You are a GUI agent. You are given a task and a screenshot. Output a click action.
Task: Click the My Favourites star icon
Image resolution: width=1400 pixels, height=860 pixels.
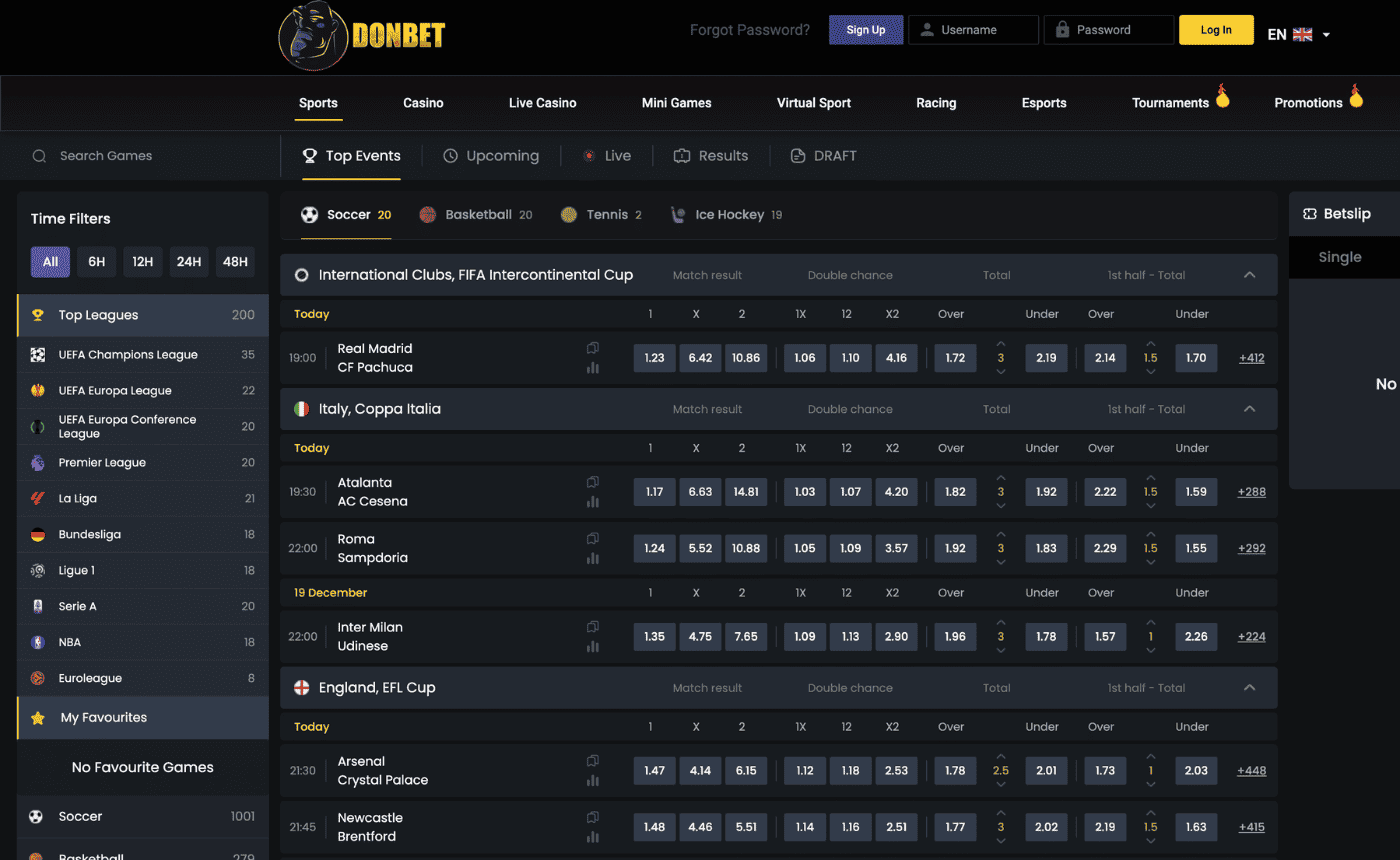tap(38, 718)
